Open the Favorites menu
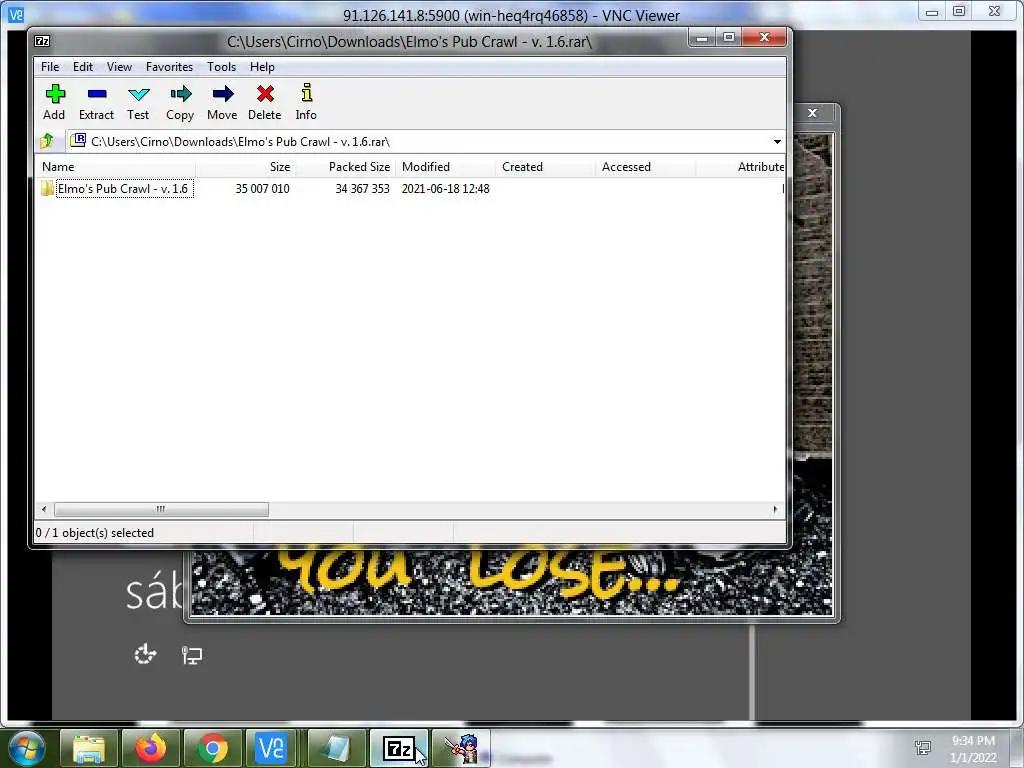 pyautogui.click(x=169, y=67)
